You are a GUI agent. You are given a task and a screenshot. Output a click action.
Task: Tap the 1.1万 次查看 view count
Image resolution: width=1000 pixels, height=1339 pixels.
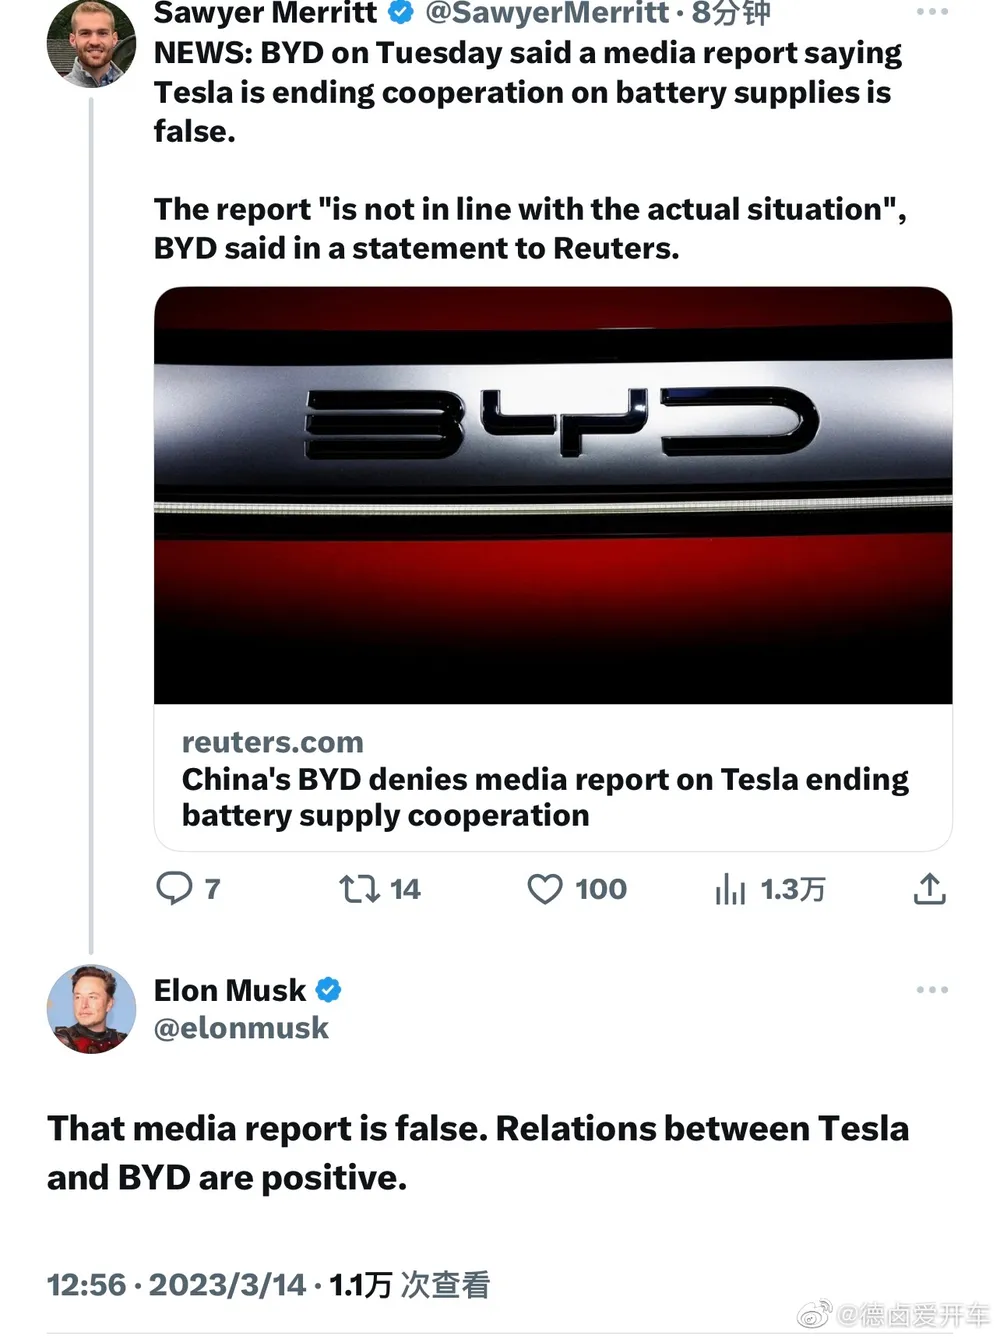[410, 1285]
